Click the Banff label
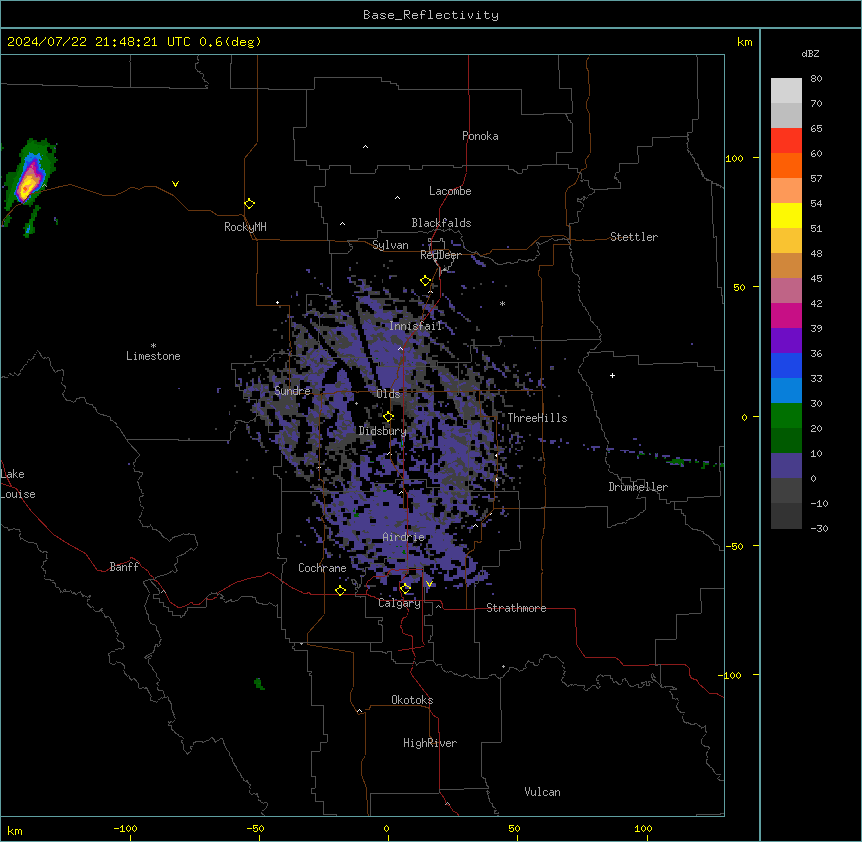The height and width of the screenshot is (842, 862). coord(124,567)
